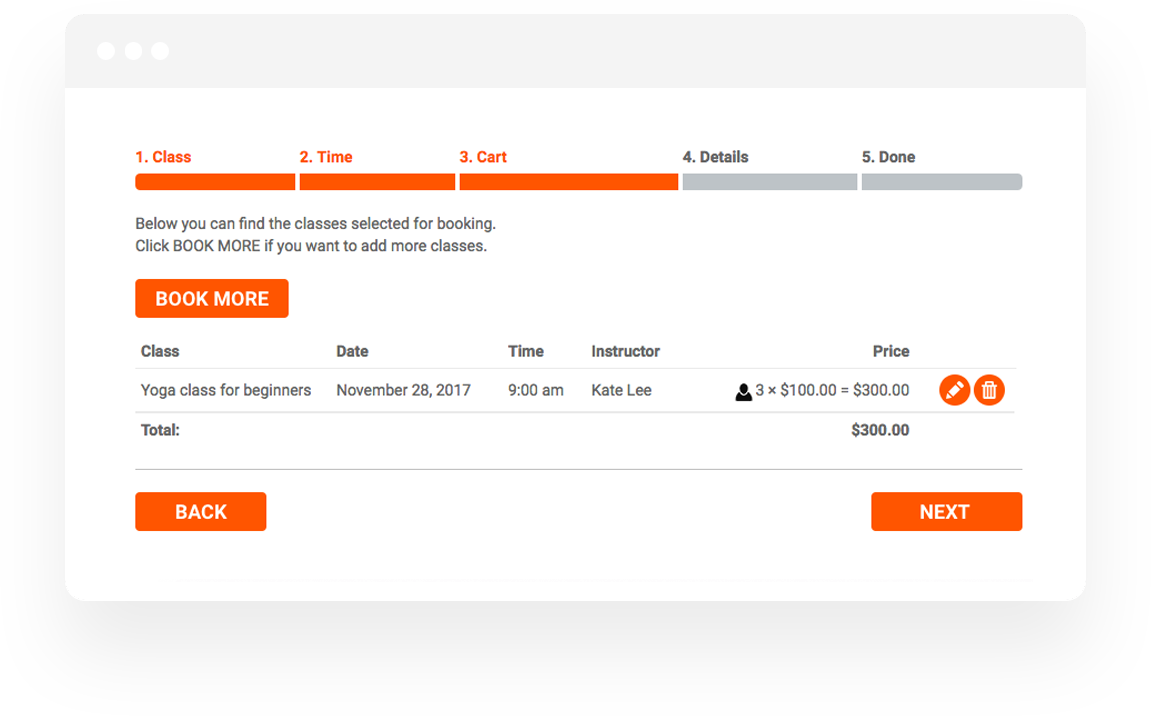This screenshot has width=1151, height=716.
Task: Open the 3. Cart step label
Action: click(483, 157)
